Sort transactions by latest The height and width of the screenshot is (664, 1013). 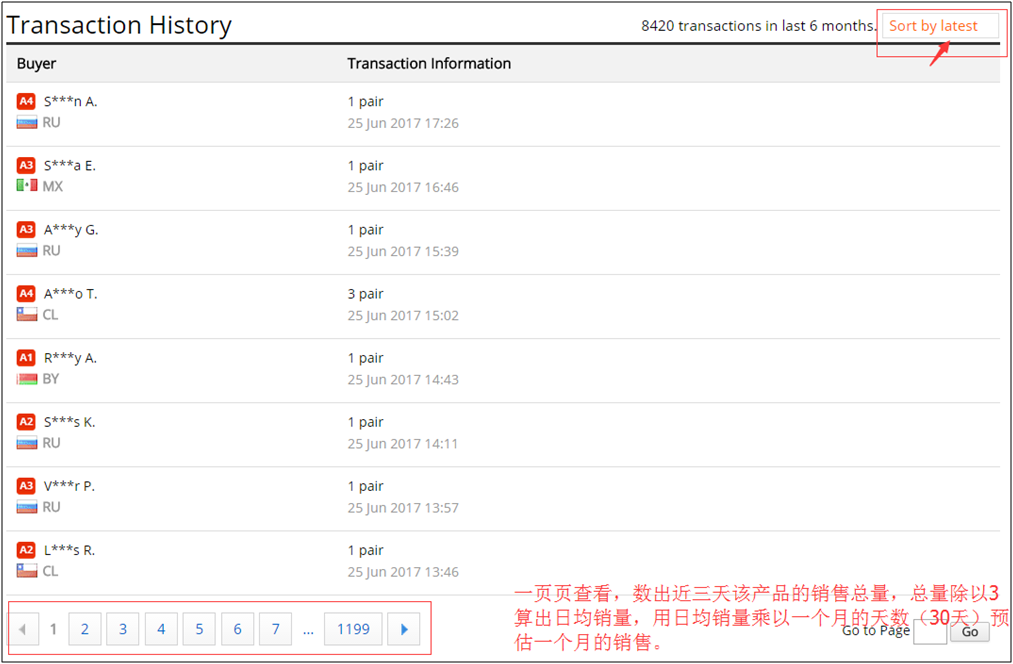(933, 26)
